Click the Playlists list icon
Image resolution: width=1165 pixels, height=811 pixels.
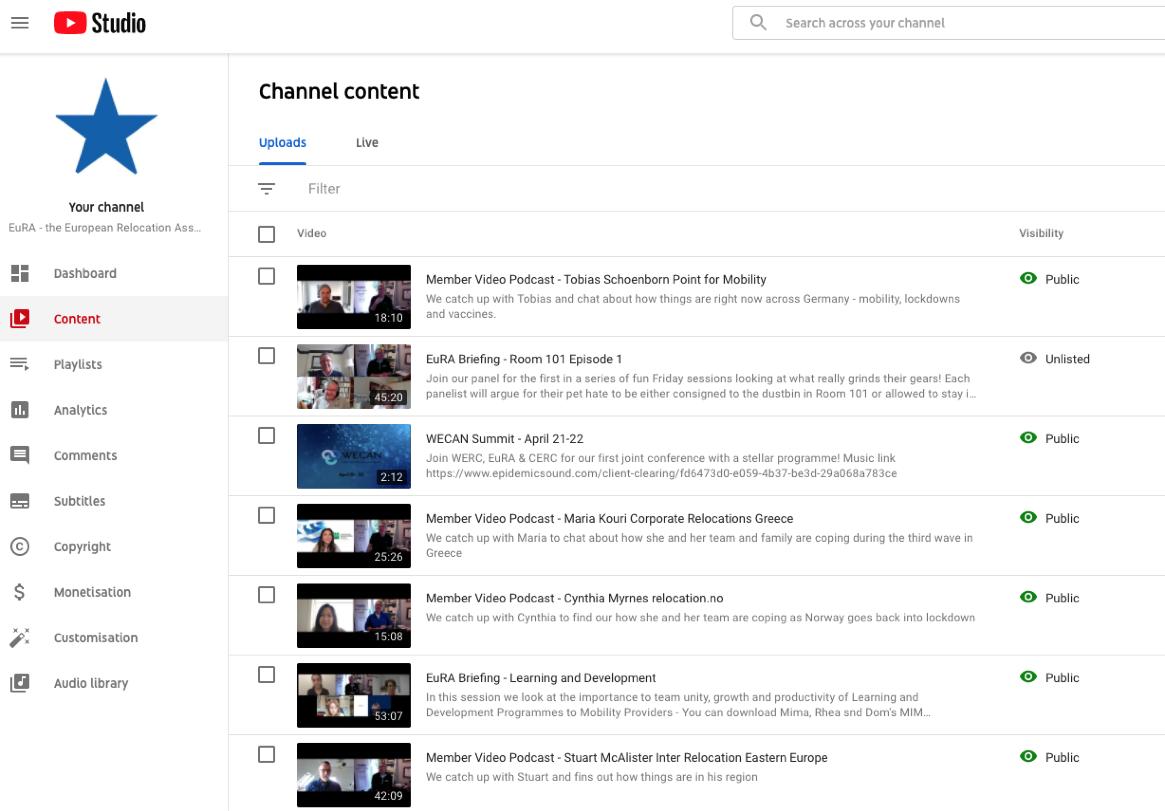click(20, 364)
